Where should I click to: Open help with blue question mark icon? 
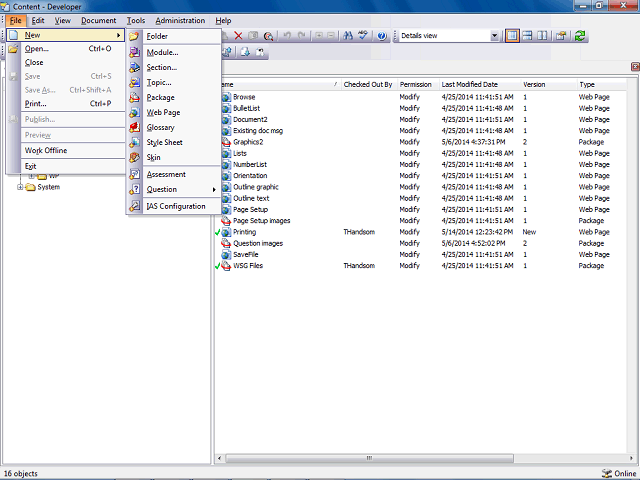click(x=382, y=36)
